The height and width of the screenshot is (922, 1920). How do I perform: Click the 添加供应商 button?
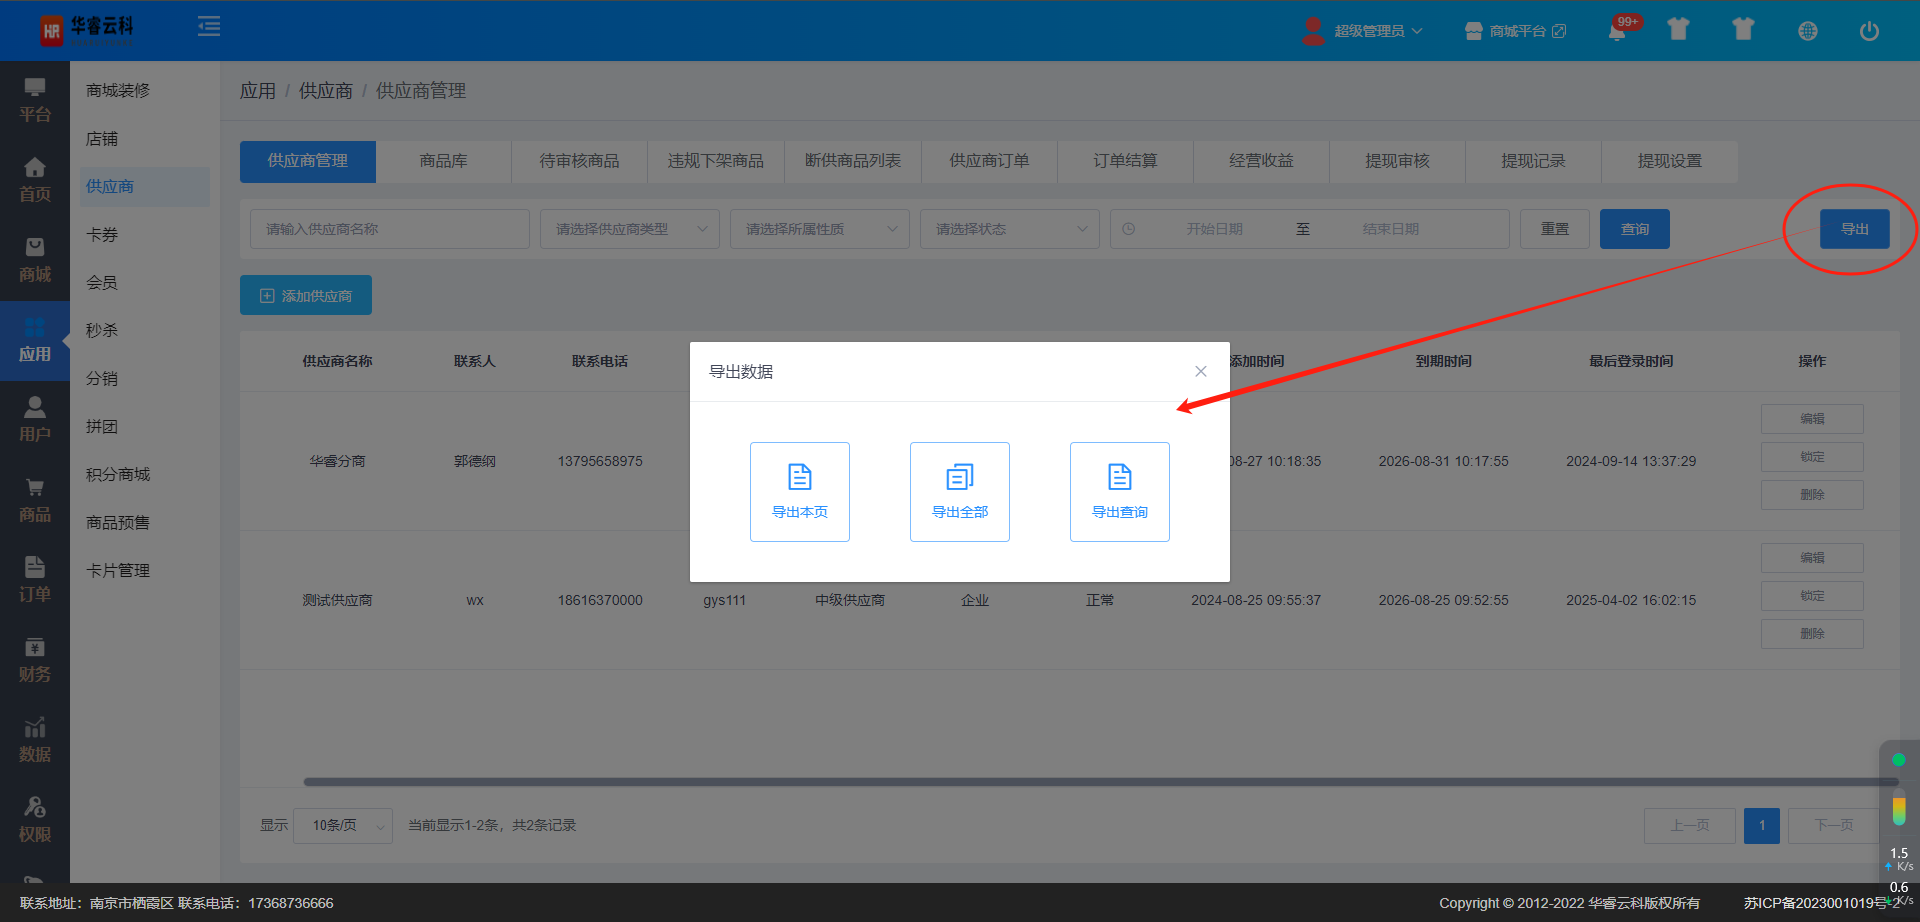click(306, 295)
